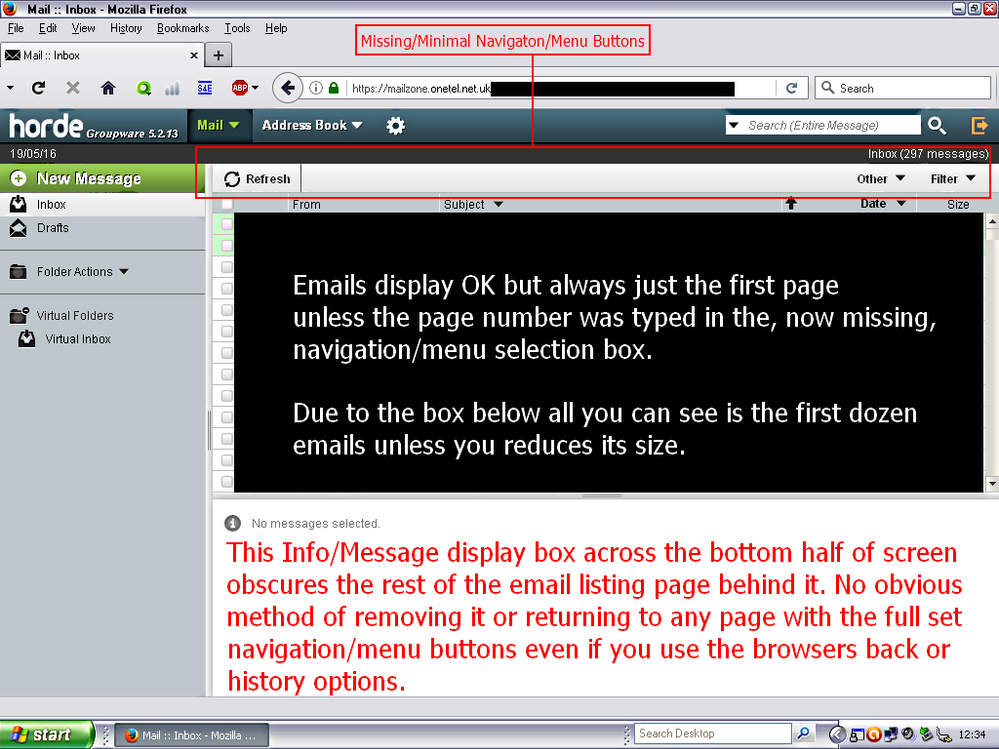Image resolution: width=999 pixels, height=749 pixels.
Task: Open the Bookmarks menu
Action: click(x=183, y=28)
